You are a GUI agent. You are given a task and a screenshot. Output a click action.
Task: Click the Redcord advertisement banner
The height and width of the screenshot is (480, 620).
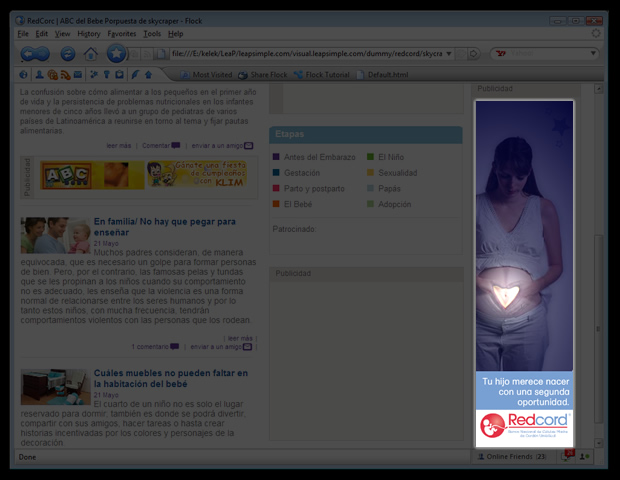(524, 270)
